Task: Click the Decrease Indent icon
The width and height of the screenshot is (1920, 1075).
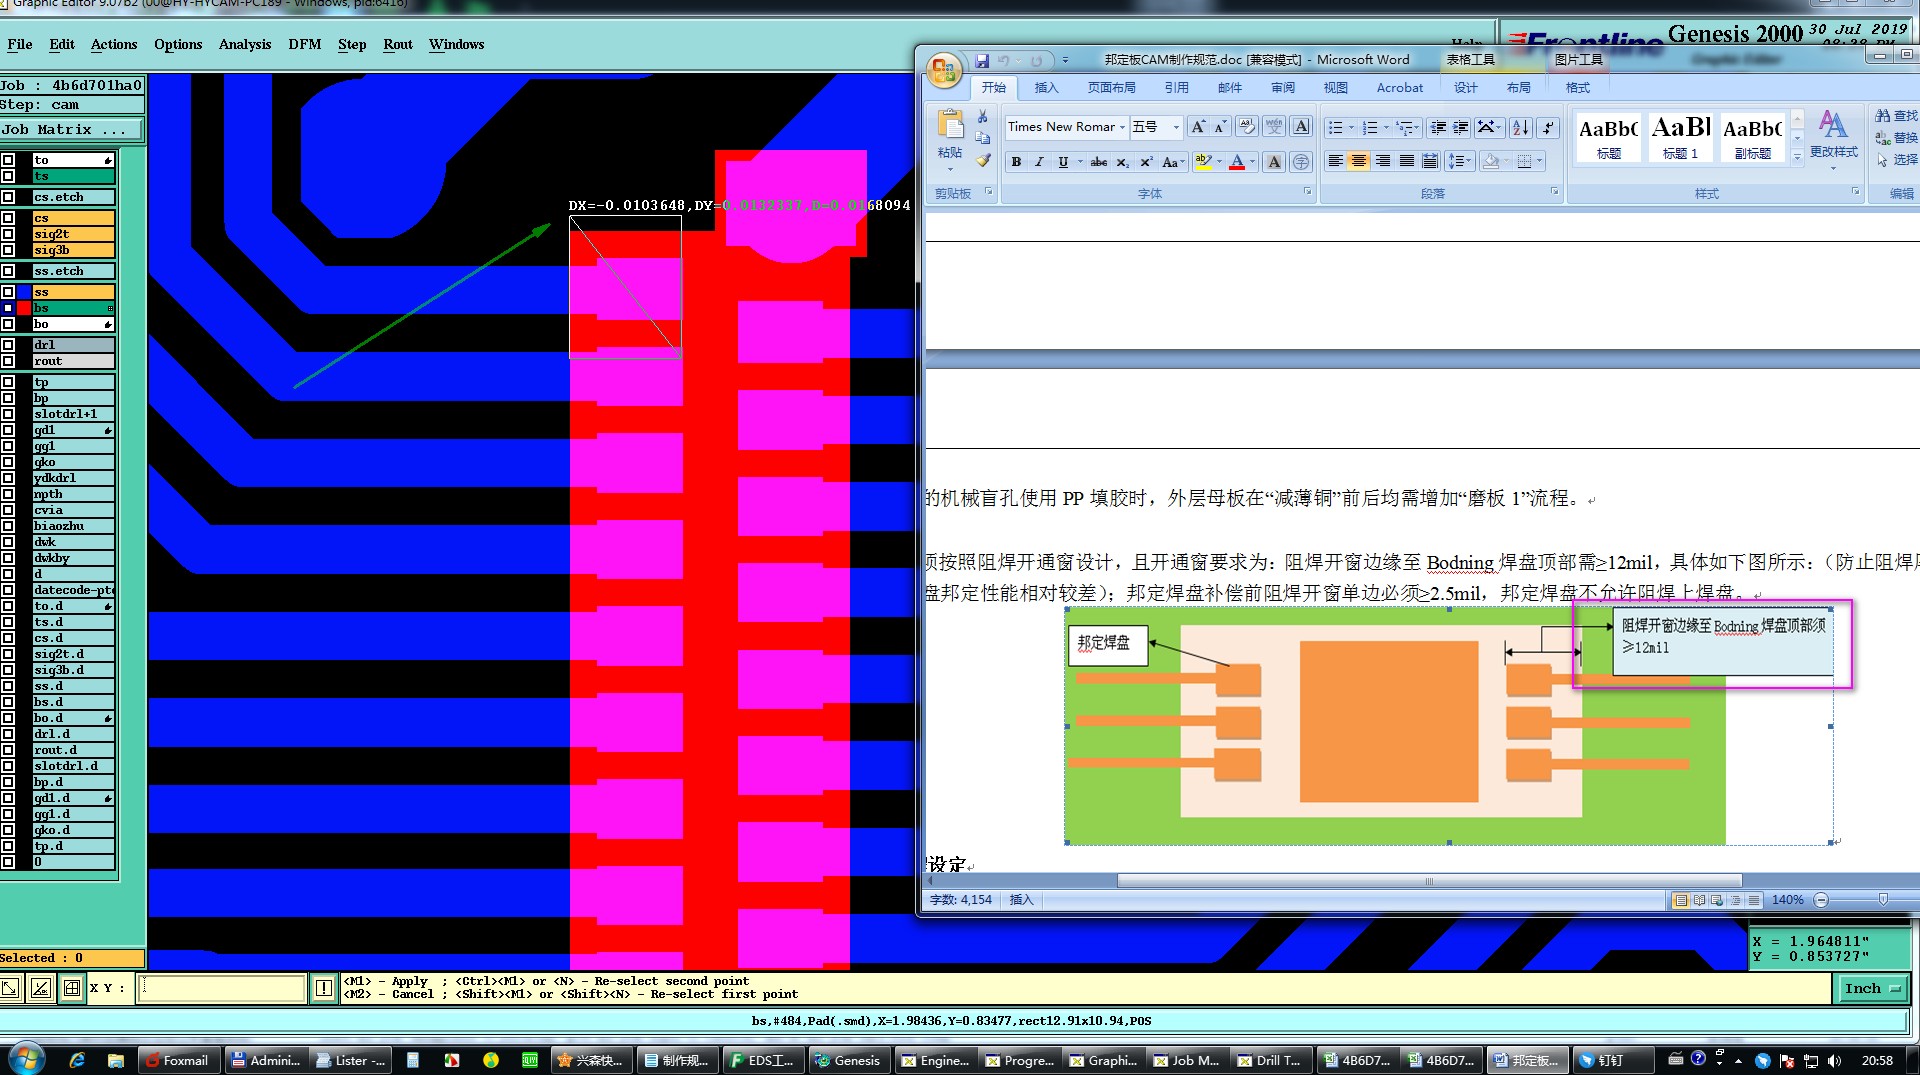Action: point(1438,127)
